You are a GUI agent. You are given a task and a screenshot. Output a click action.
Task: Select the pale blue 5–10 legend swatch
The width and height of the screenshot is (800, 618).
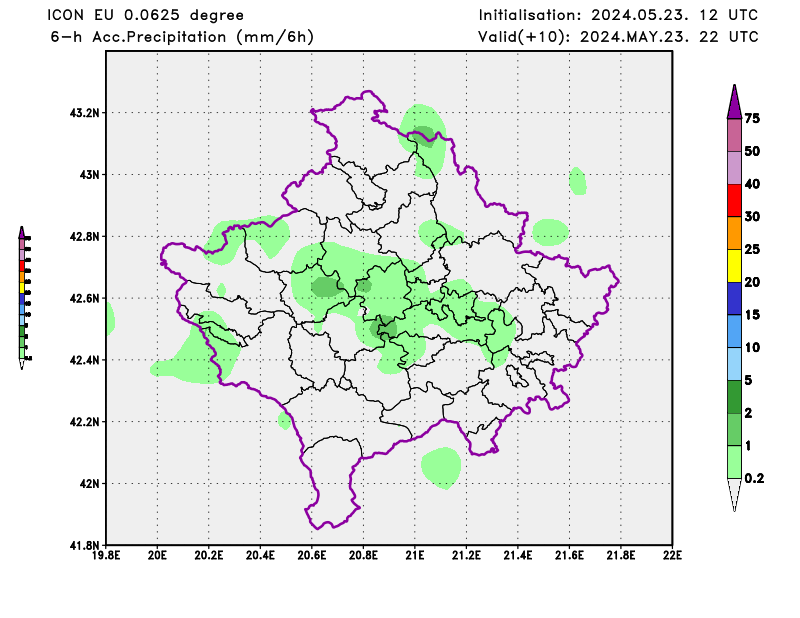[734, 364]
